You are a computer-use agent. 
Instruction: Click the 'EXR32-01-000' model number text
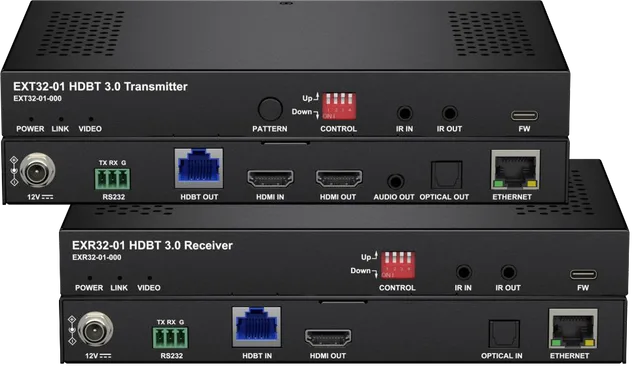coord(97,257)
